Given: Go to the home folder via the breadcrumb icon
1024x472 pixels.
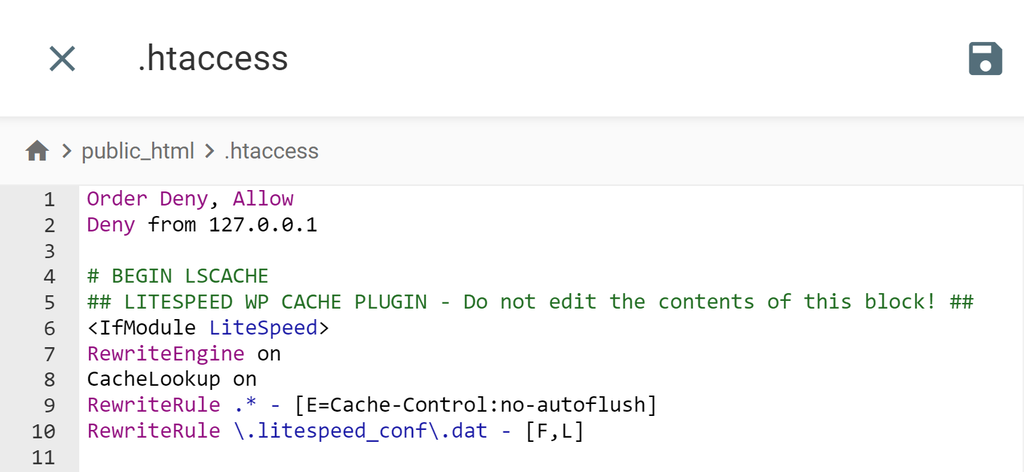Looking at the screenshot, I should click(x=37, y=151).
